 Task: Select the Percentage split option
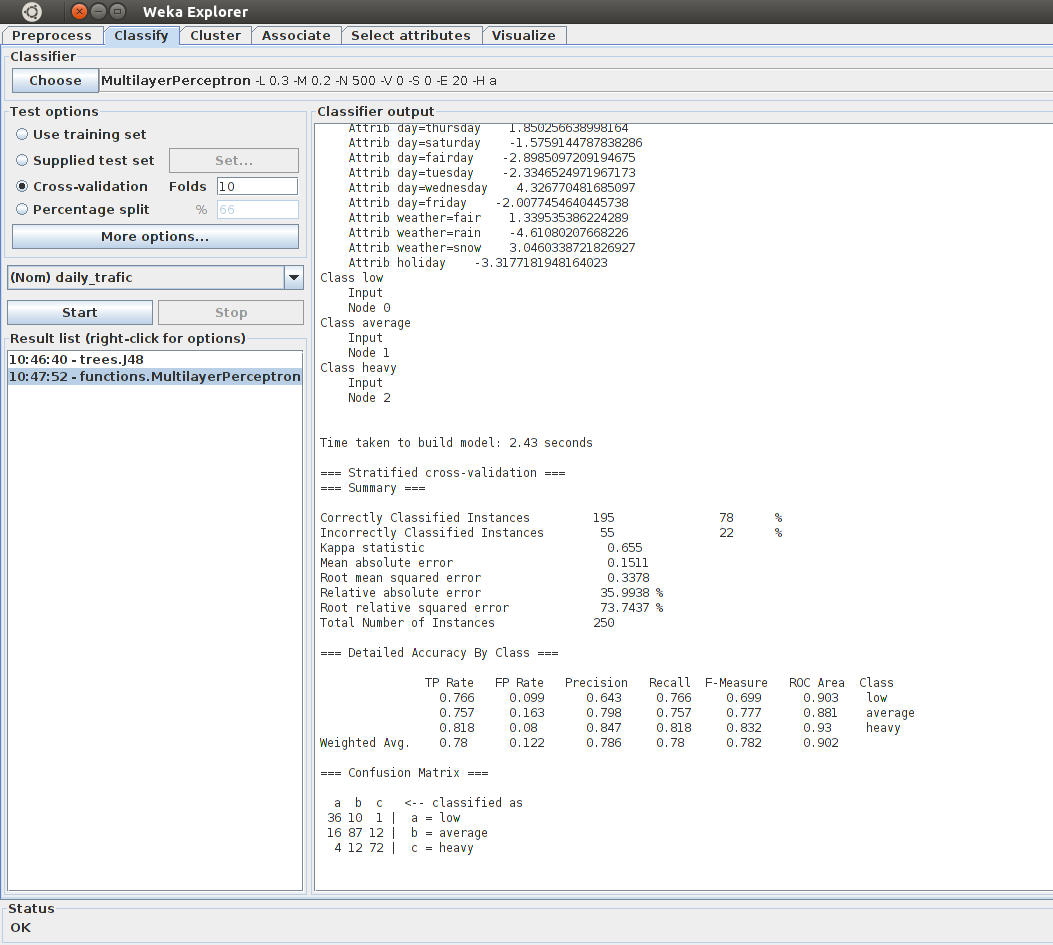82,210
